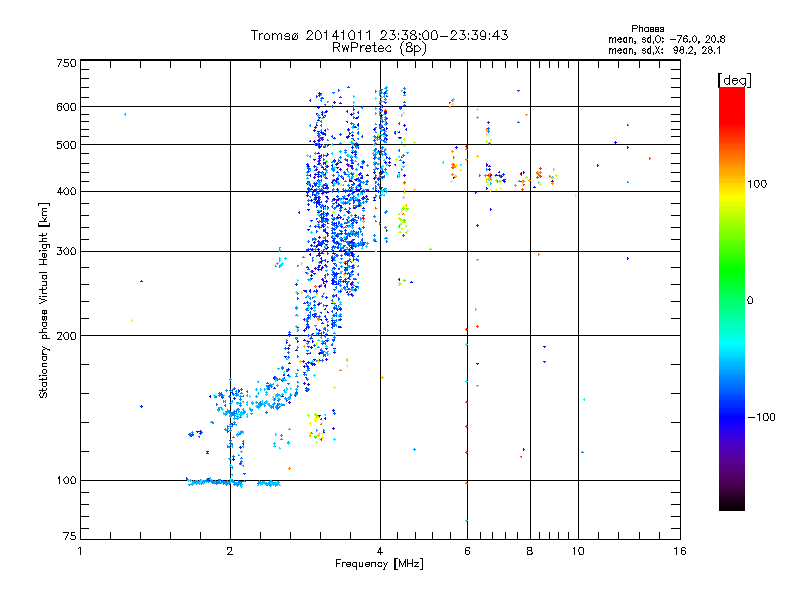Click the black bottom of the colorbar
800x600 pixels.
pos(732,503)
